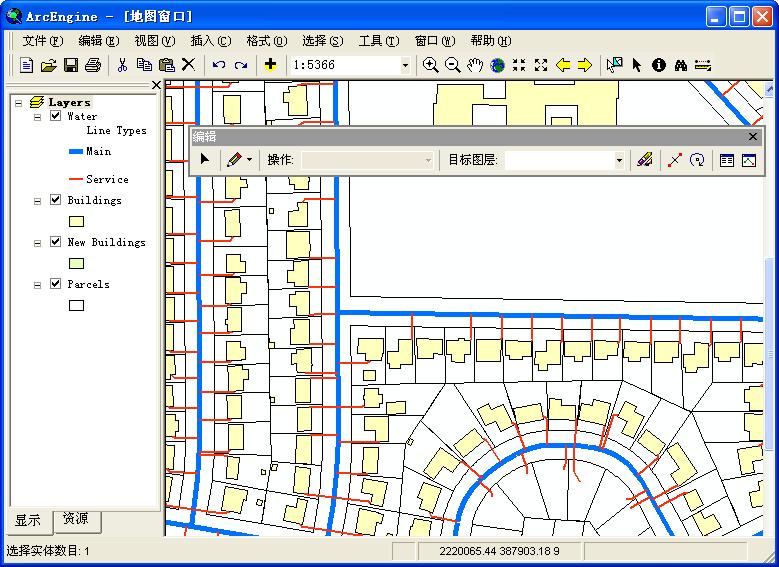
Task: Redo the last undone action
Action: pos(241,65)
